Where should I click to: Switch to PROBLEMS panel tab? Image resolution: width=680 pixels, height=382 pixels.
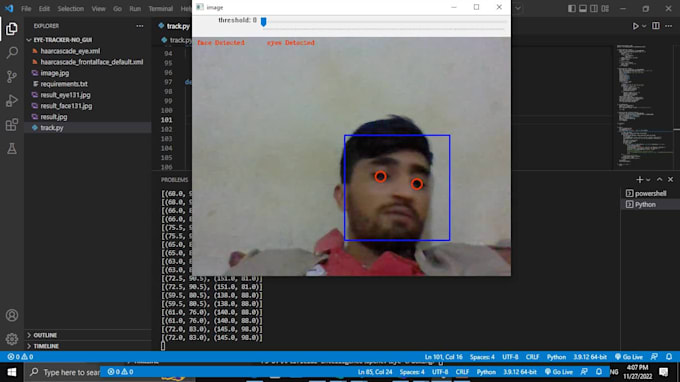pyautogui.click(x=174, y=180)
